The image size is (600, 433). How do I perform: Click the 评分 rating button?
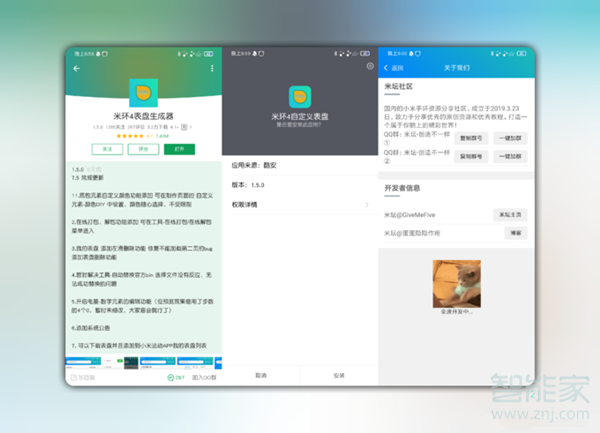click(x=143, y=149)
